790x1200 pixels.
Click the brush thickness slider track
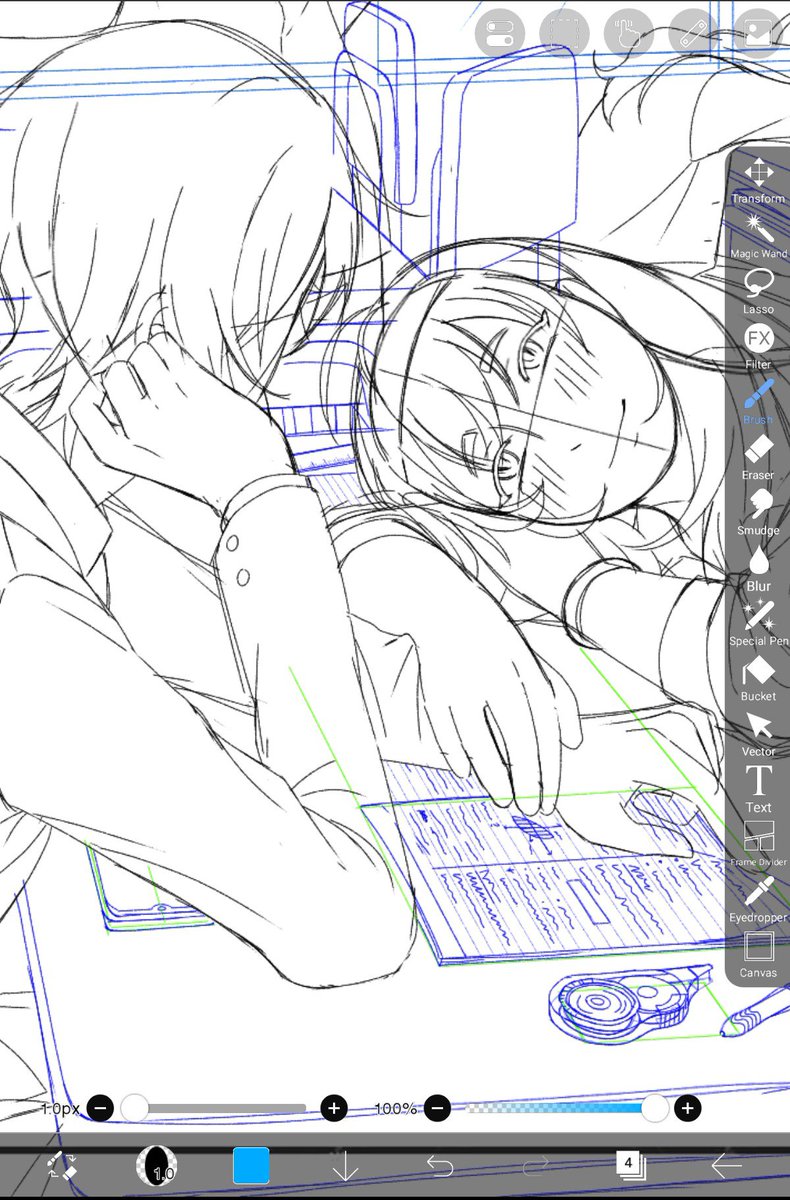click(218, 1108)
